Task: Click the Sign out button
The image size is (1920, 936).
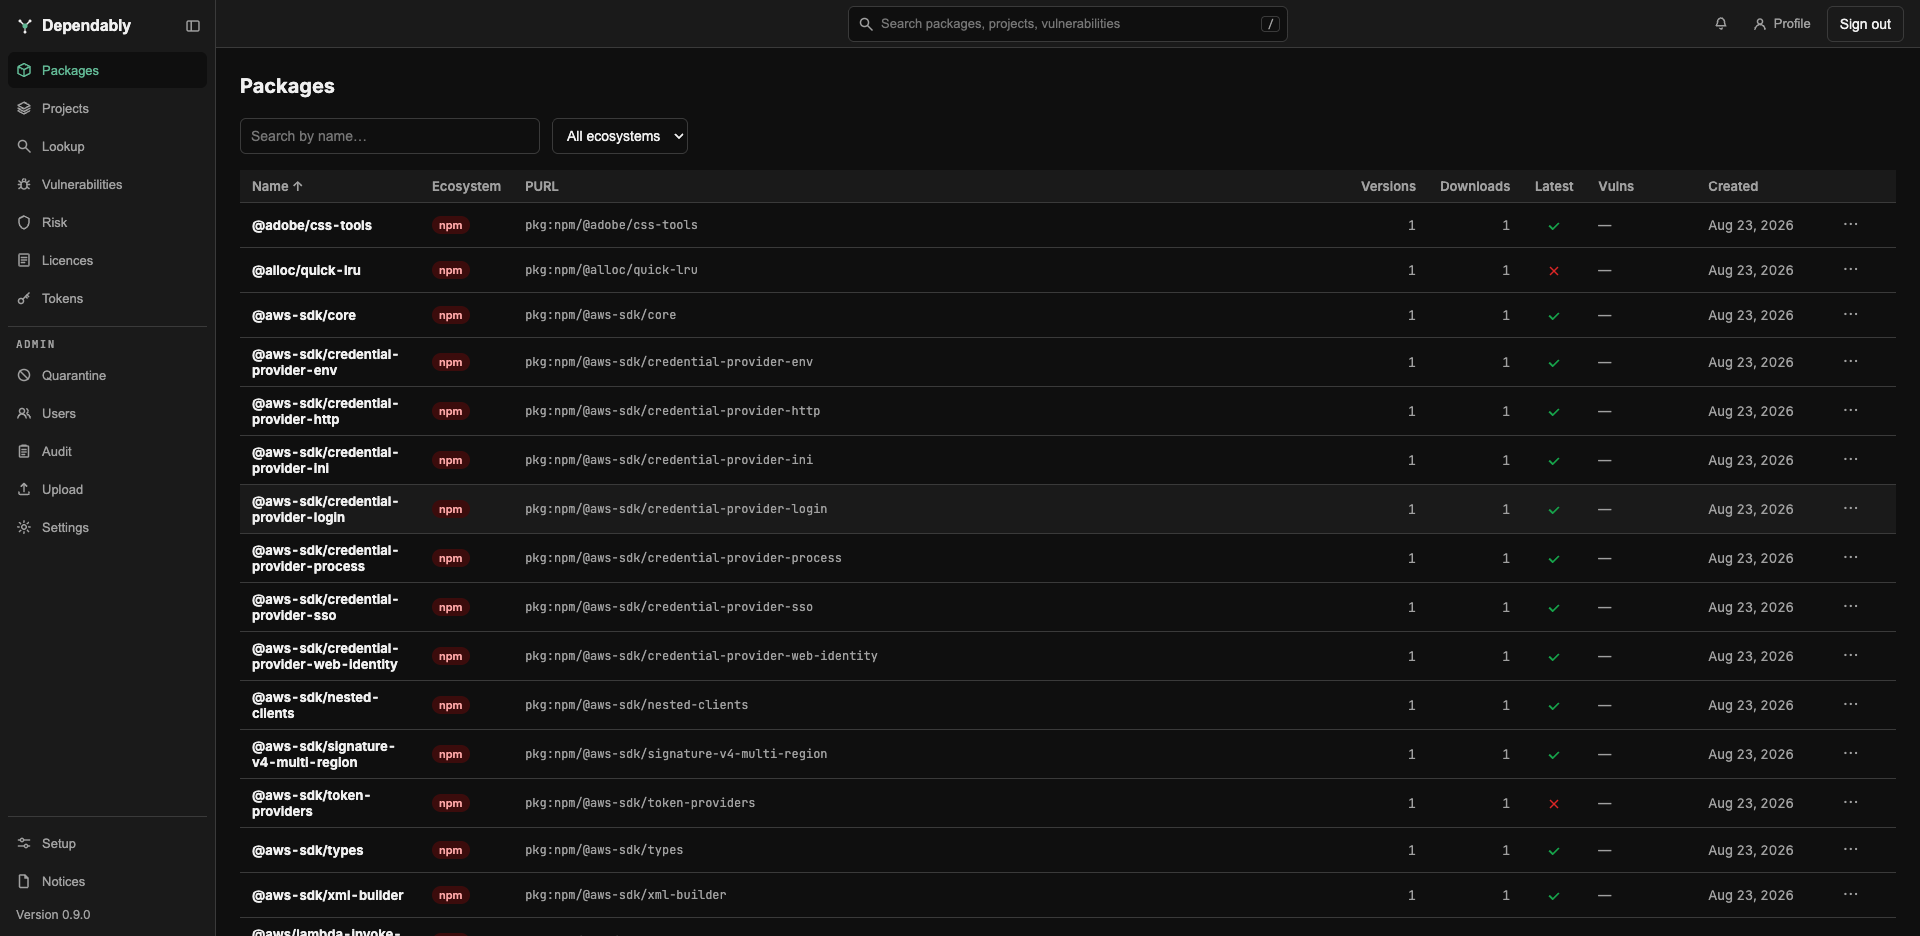Action: click(x=1865, y=24)
